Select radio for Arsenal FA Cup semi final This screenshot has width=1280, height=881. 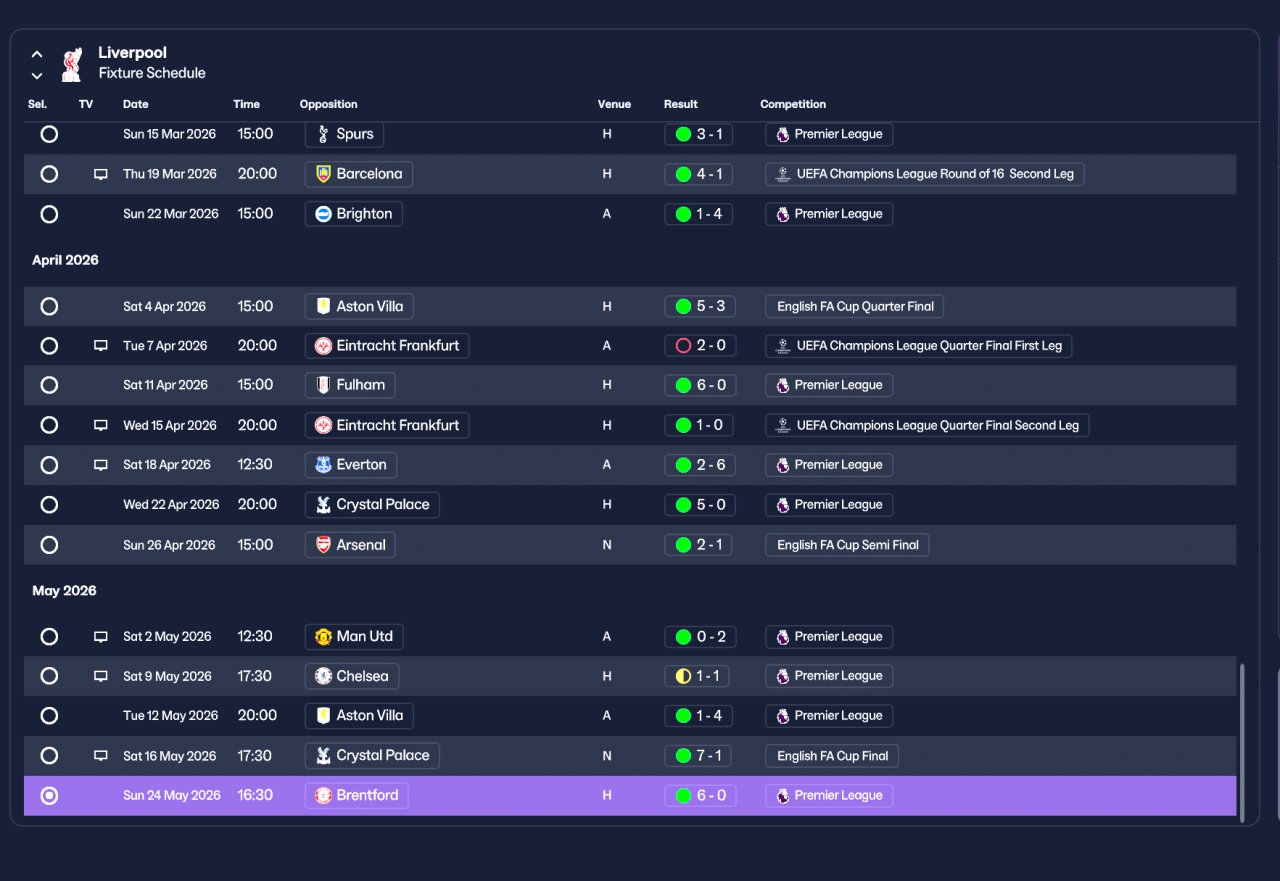pos(49,545)
